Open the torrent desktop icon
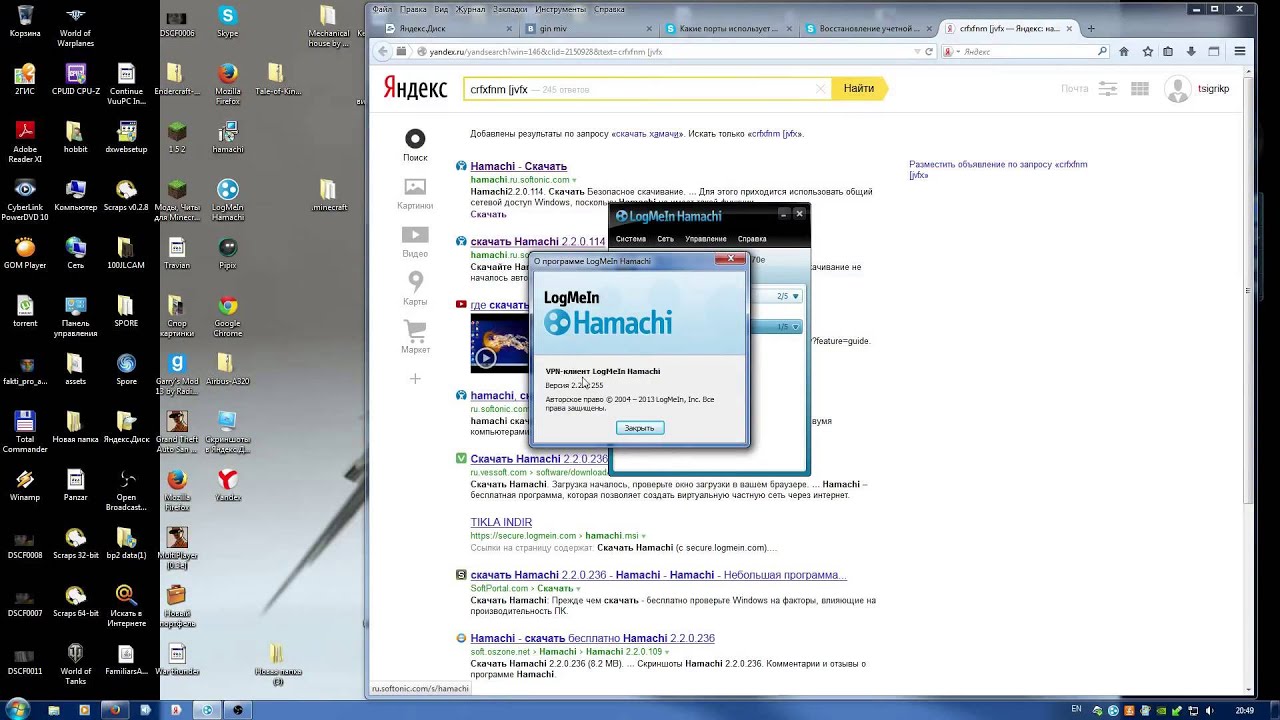The height and width of the screenshot is (720, 1280). click(25, 311)
